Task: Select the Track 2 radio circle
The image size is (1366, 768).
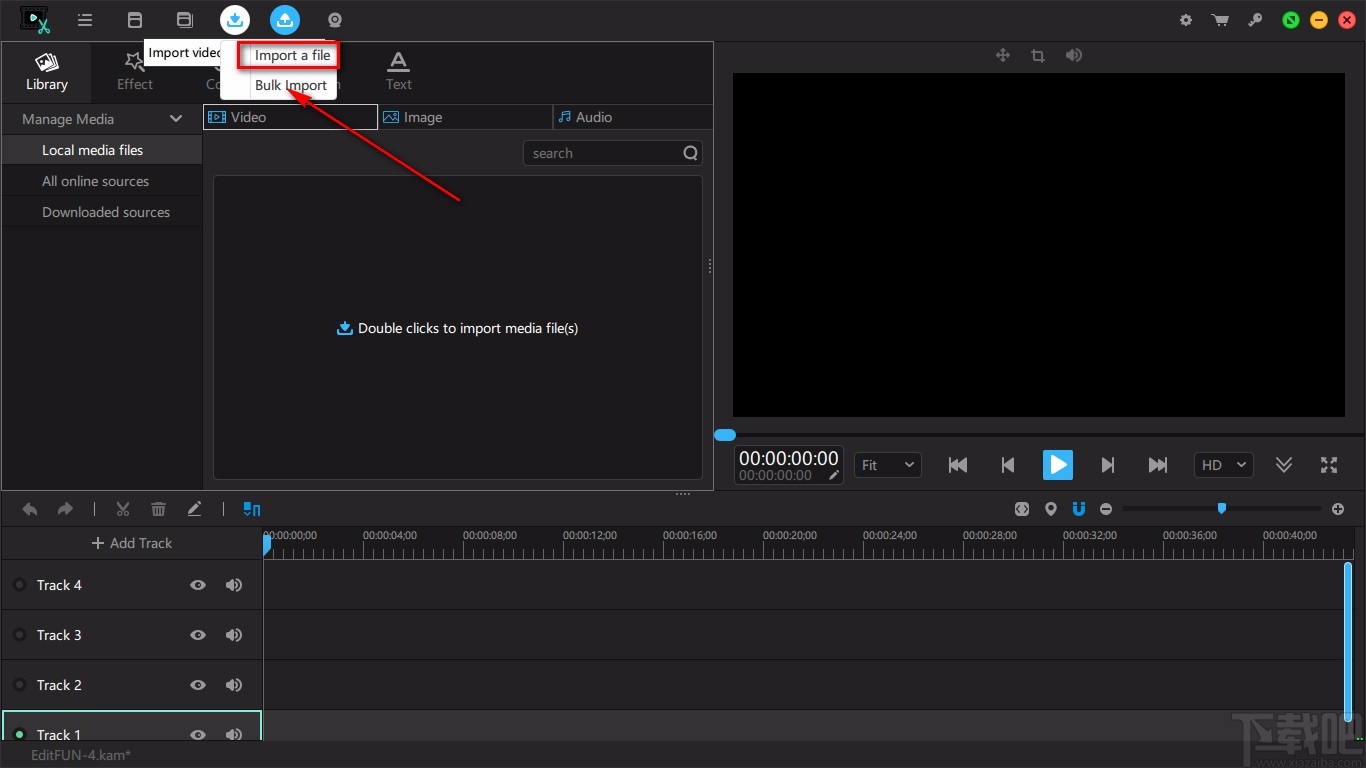Action: 19,685
